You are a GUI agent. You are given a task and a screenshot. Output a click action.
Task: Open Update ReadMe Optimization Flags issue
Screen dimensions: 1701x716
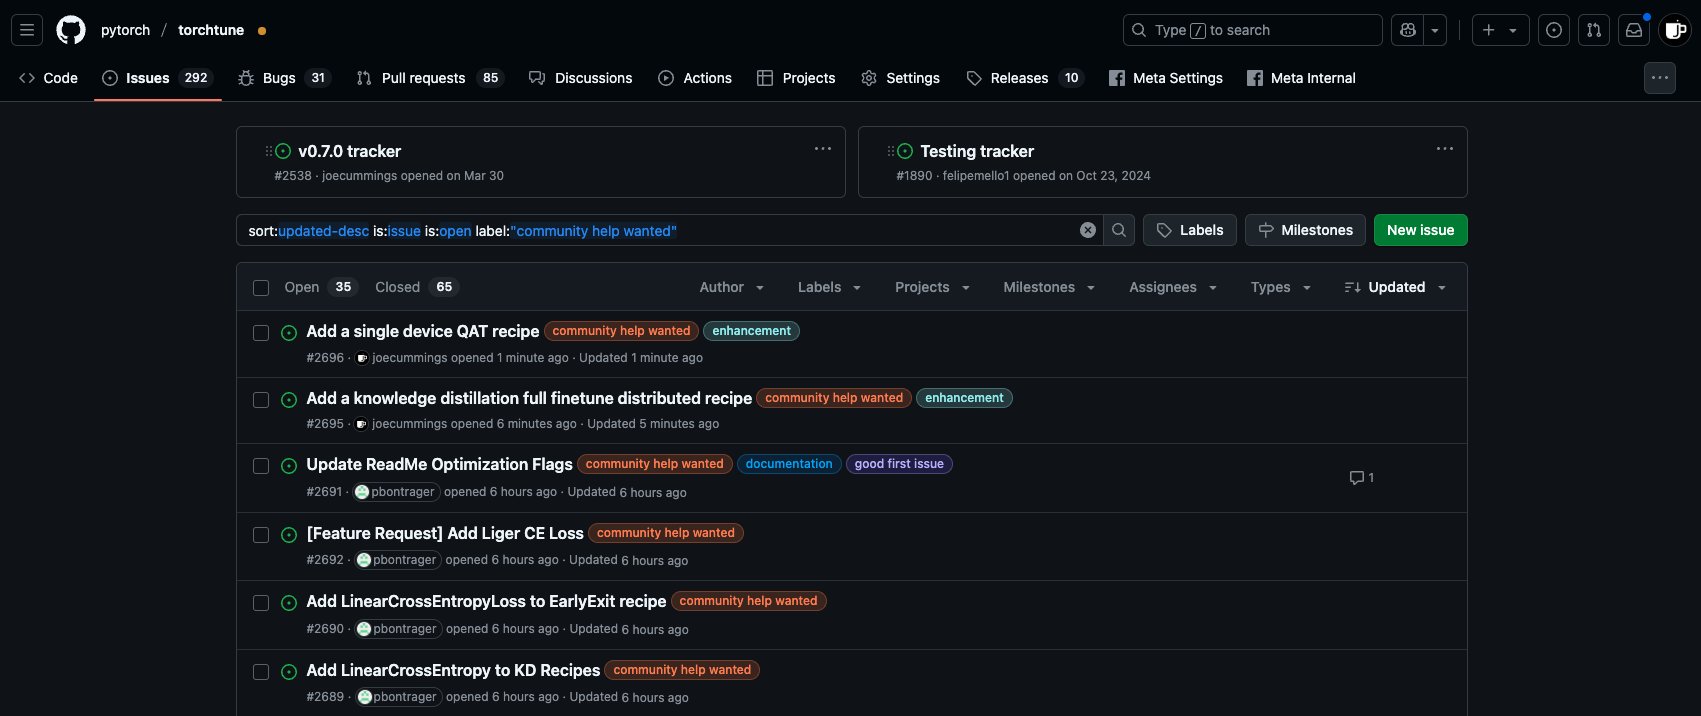tap(439, 464)
